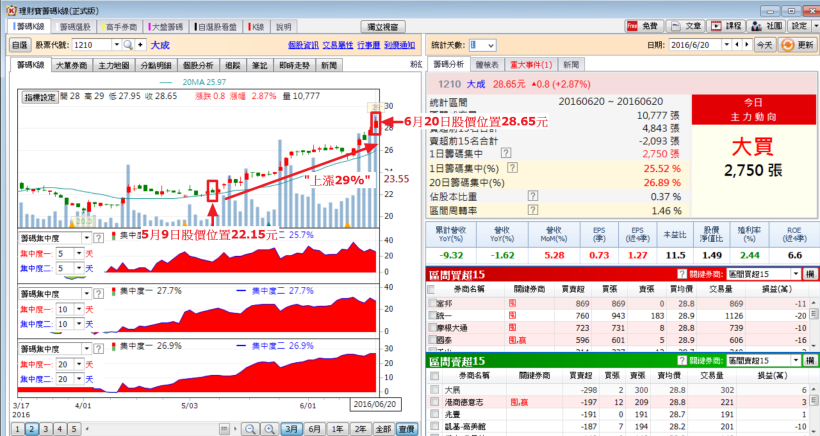
Task: Check the 兆豐 broker checkbox
Action: tap(434, 414)
